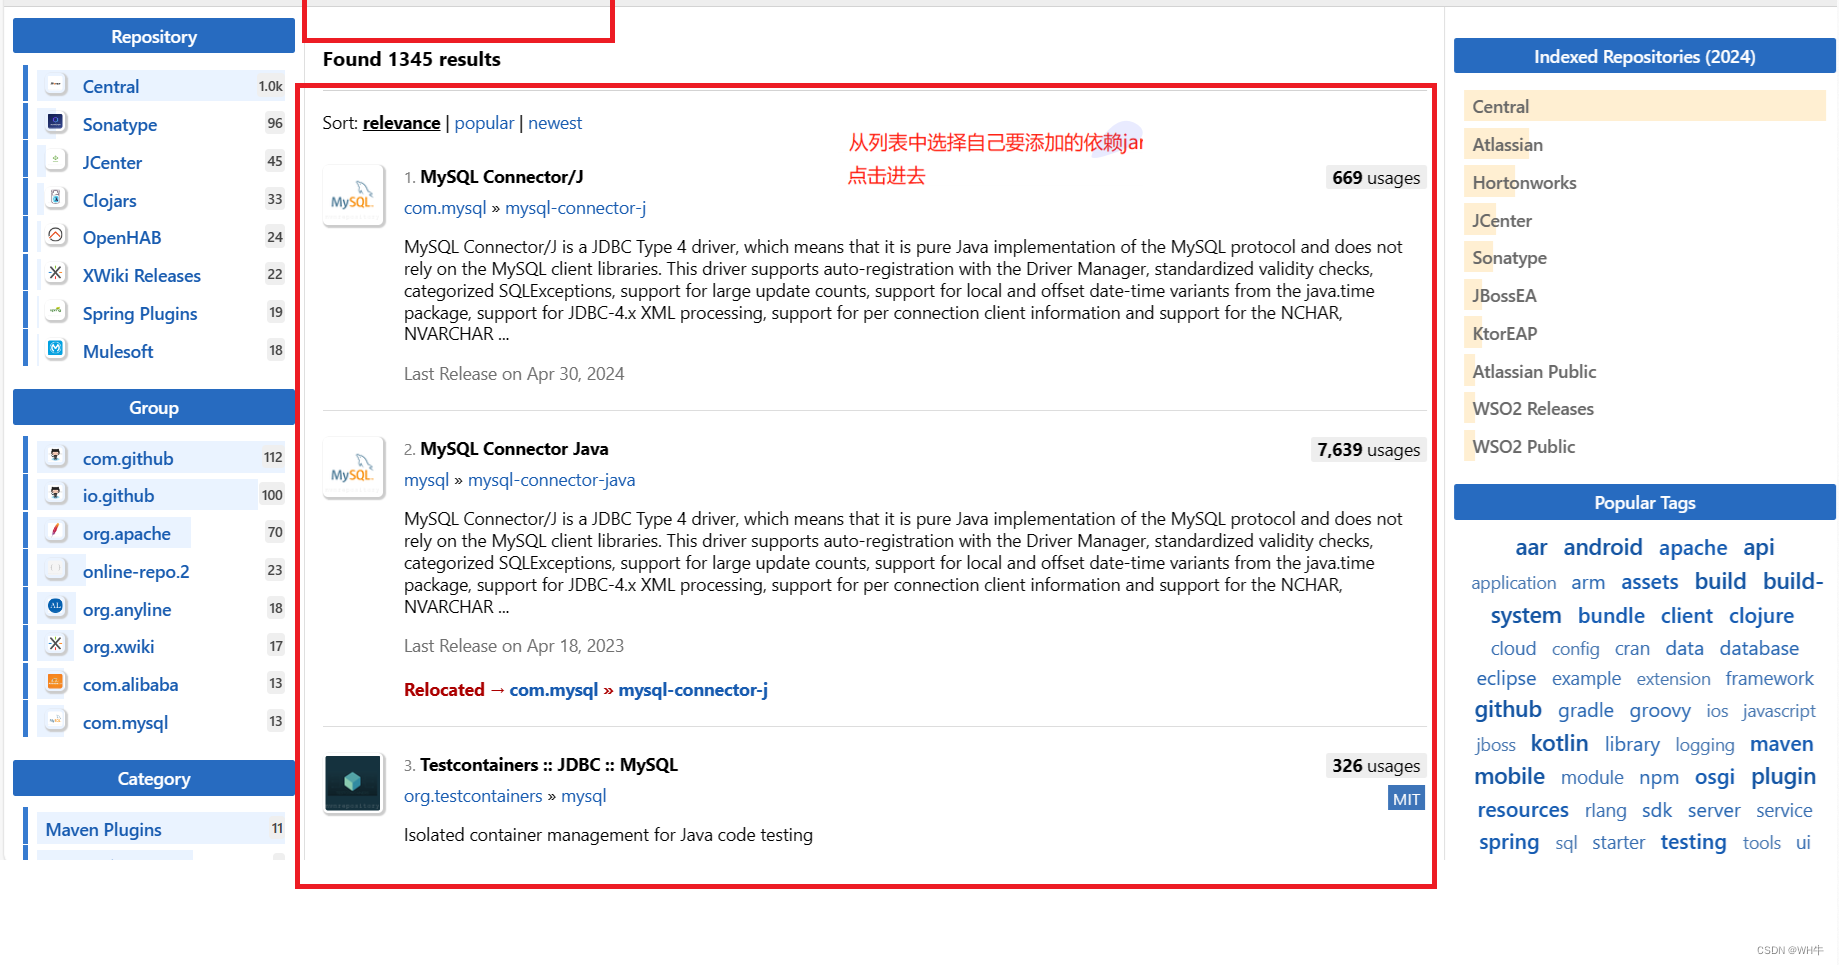Click the 326 usages badge
Screen dimensions: 1839x965
point(1376,766)
